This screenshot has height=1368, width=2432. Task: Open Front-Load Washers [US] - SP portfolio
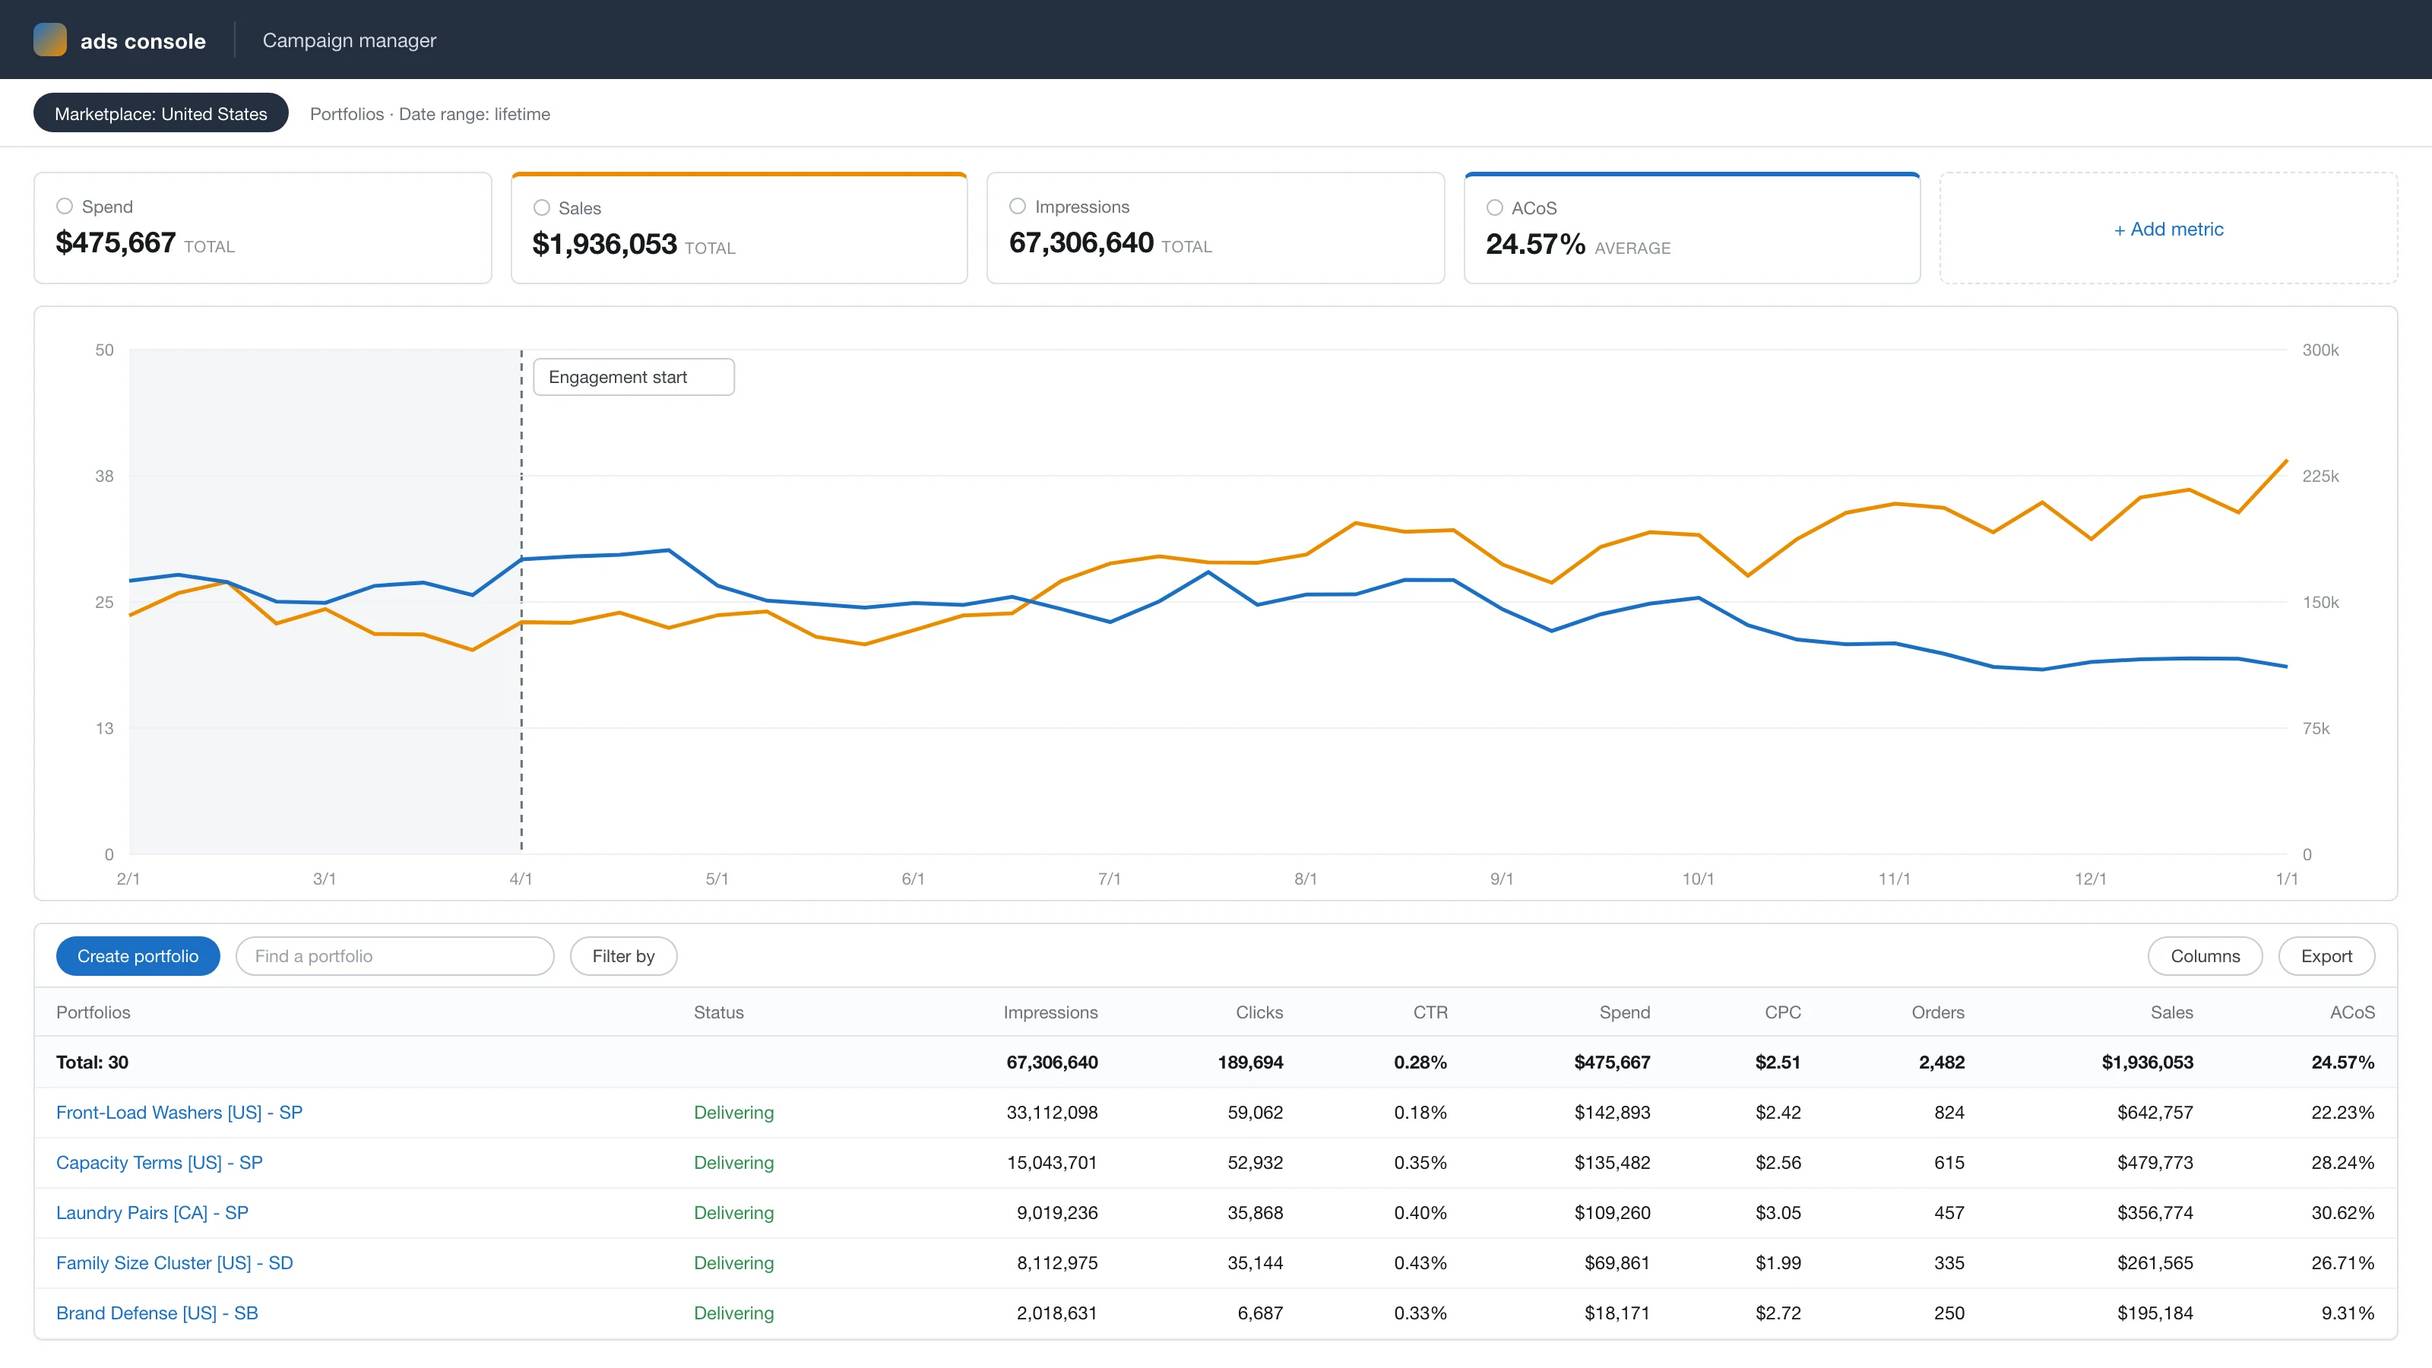click(x=179, y=1112)
